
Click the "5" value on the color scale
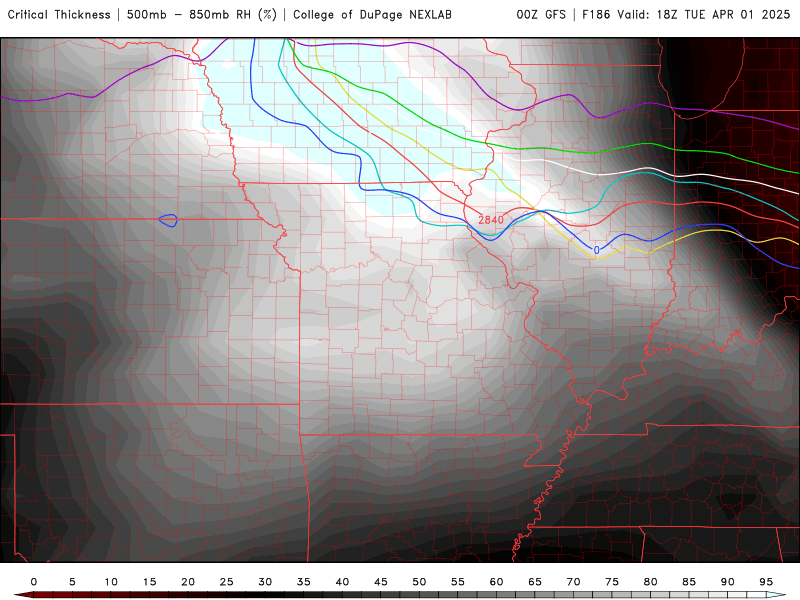pos(72,582)
